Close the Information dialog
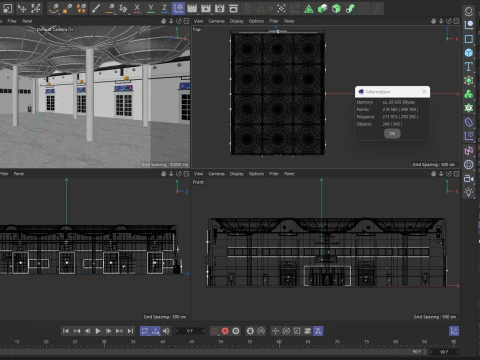 click(x=424, y=91)
